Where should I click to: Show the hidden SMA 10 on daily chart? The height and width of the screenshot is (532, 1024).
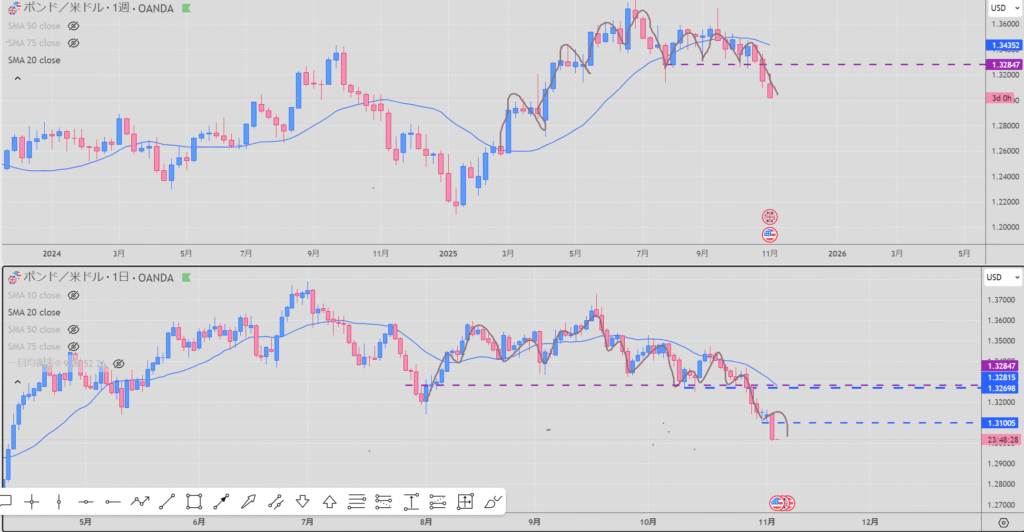pos(73,296)
